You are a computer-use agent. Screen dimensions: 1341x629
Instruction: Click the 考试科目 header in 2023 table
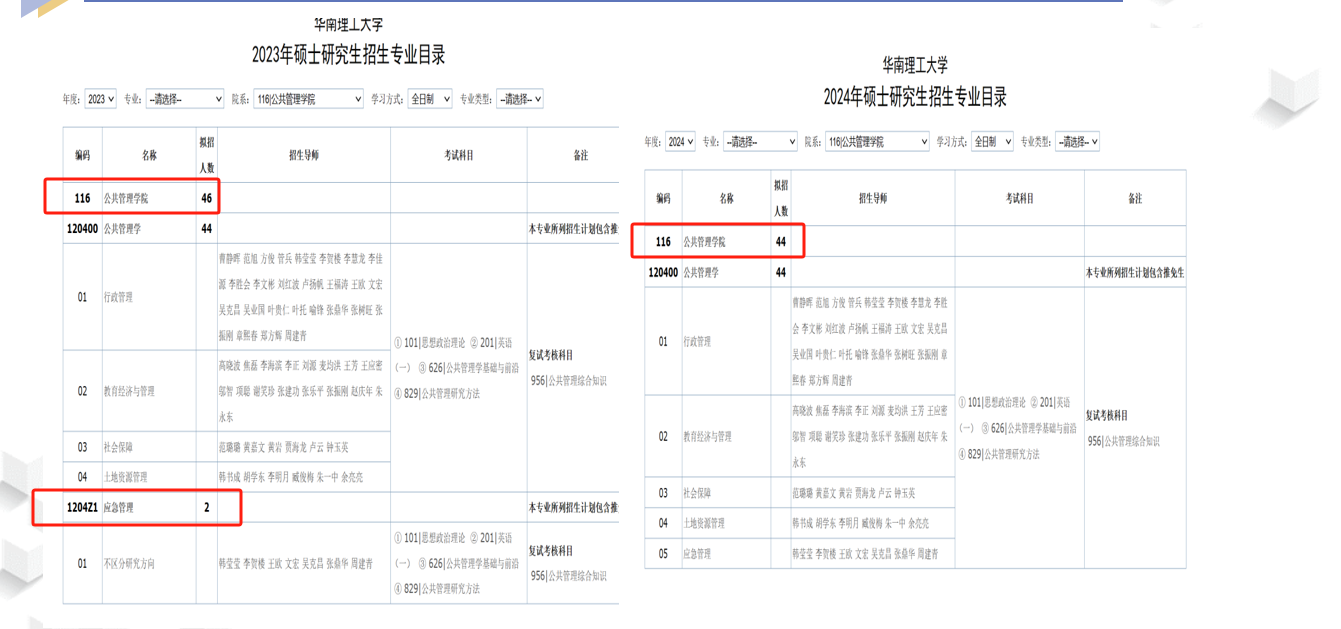[459, 155]
